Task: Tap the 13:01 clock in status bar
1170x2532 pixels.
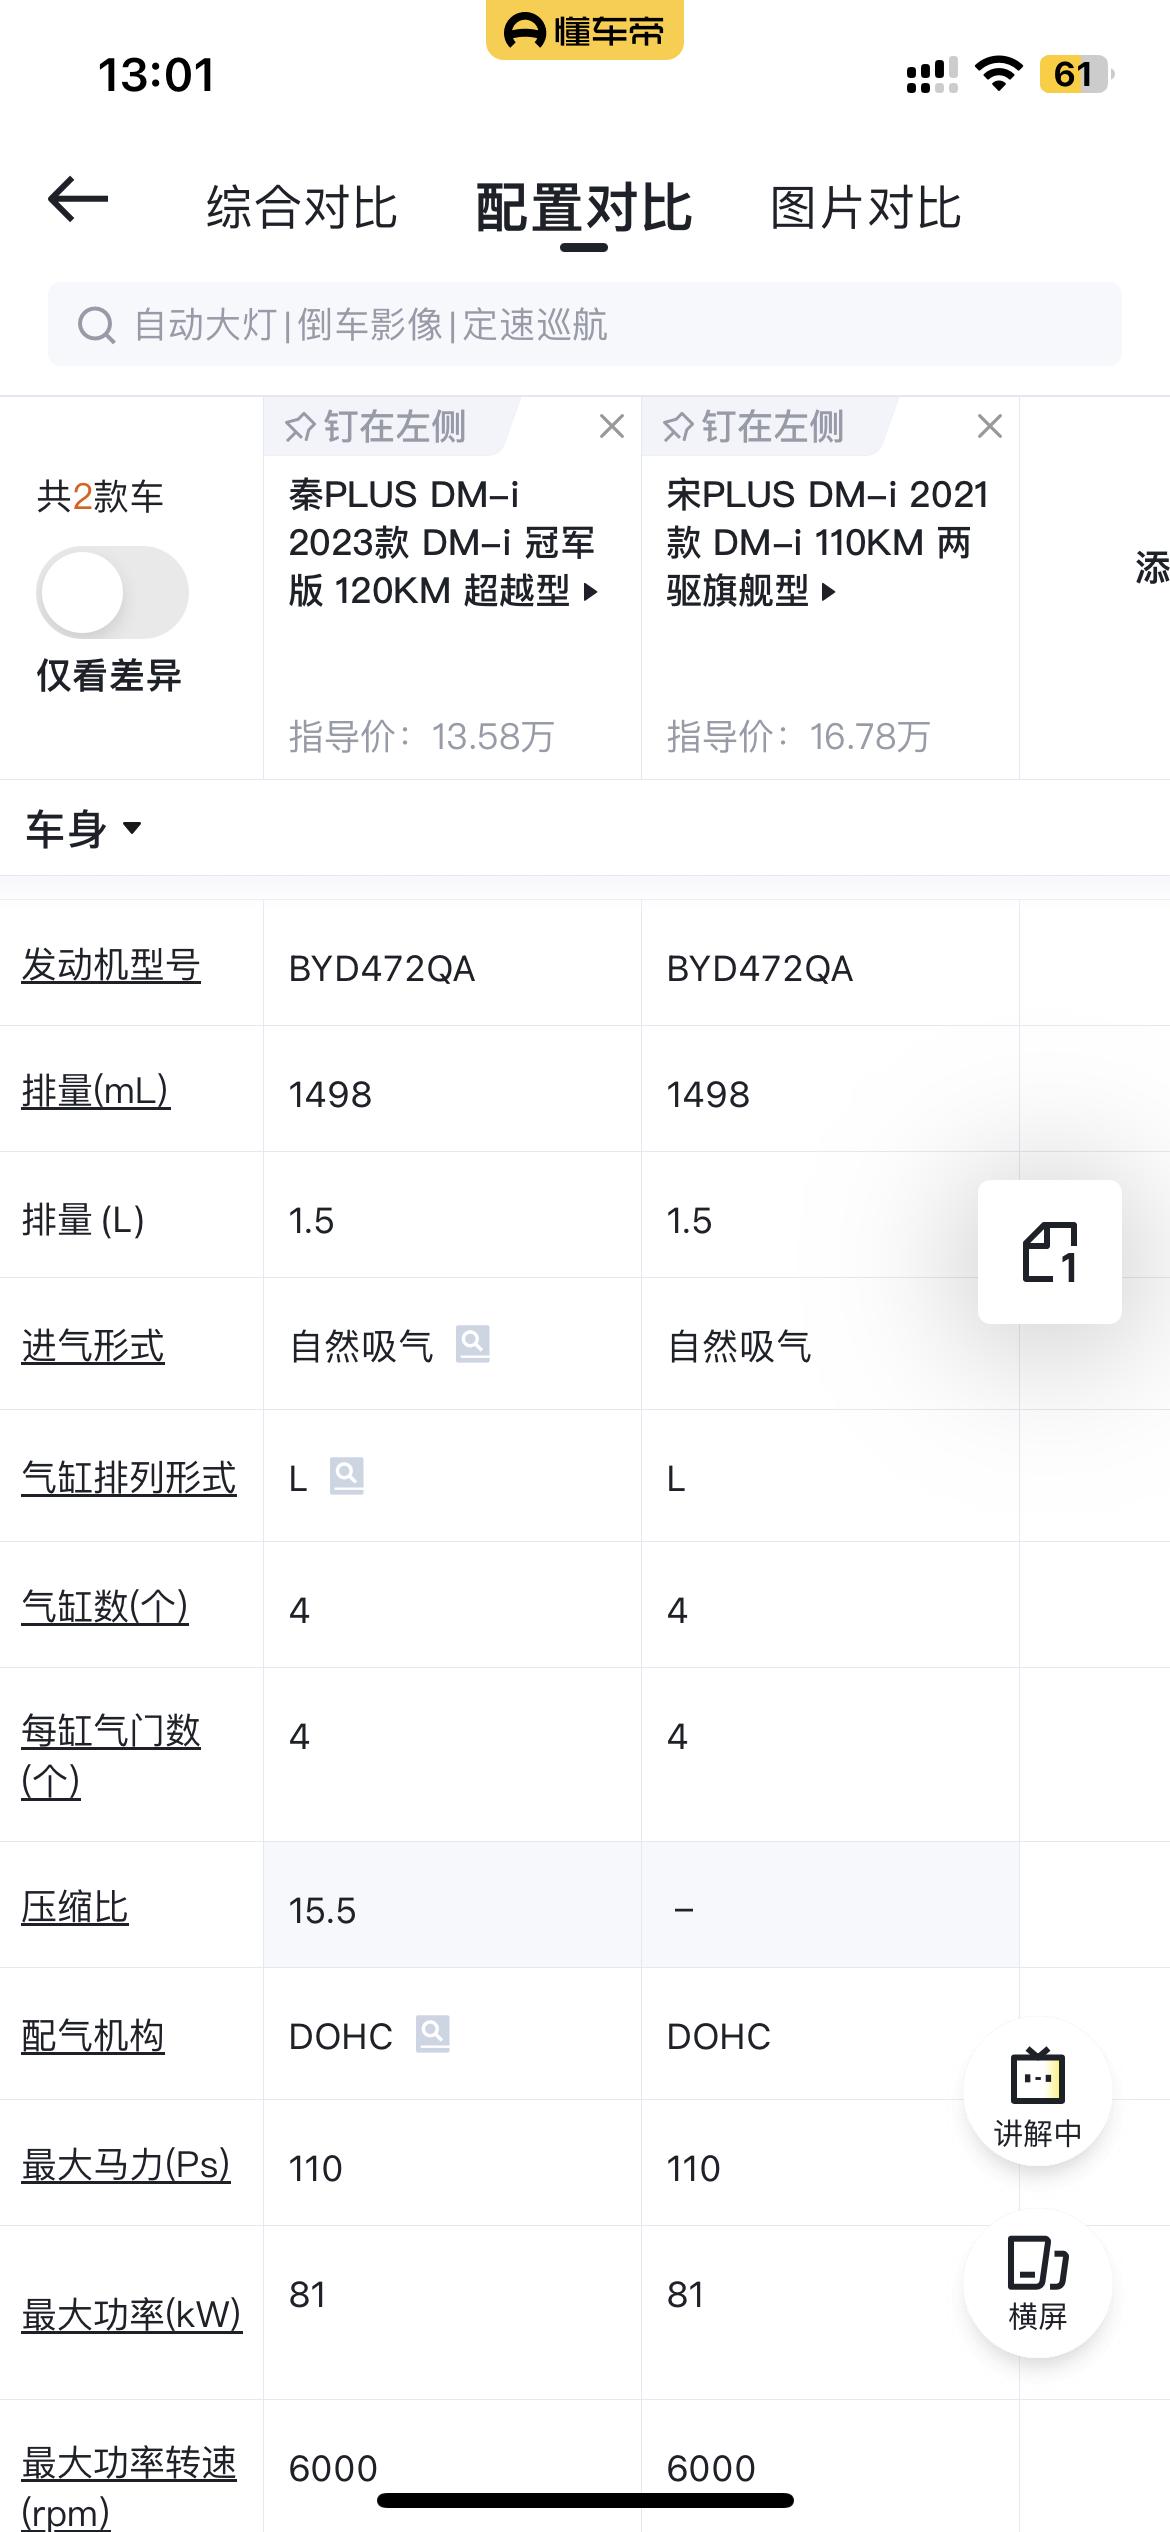Action: 156,75
